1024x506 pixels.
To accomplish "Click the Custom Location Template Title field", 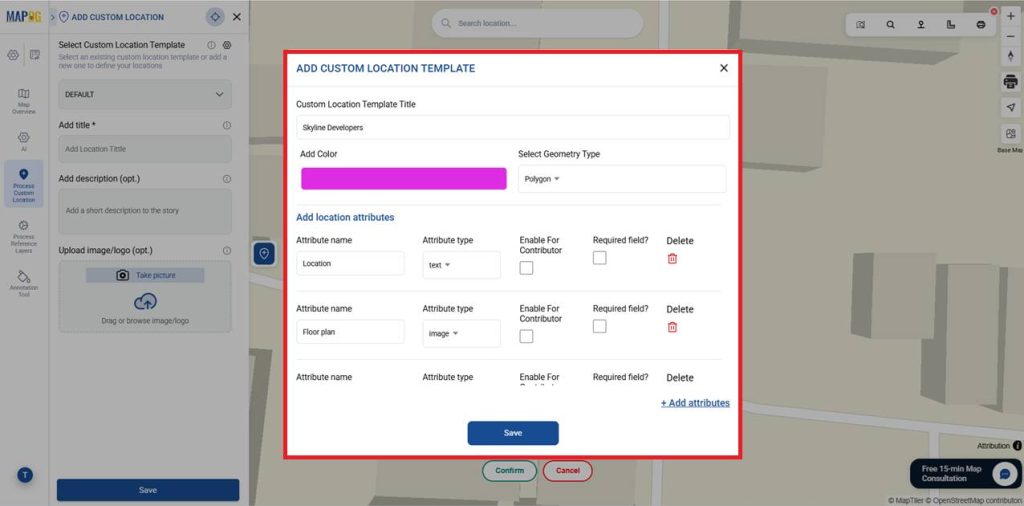I will click(513, 128).
